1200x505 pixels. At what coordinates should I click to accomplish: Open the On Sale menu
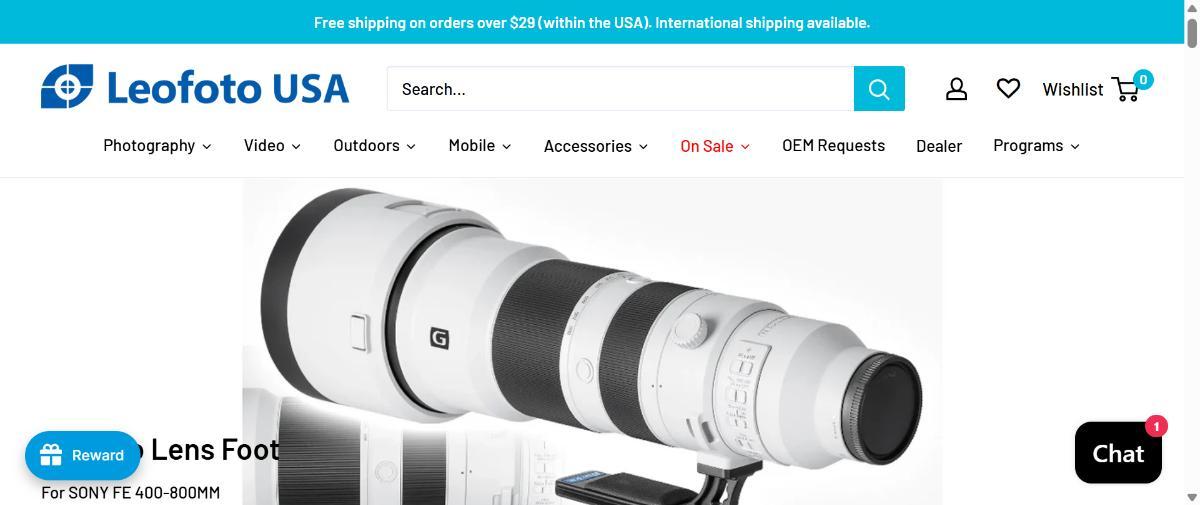coord(715,146)
